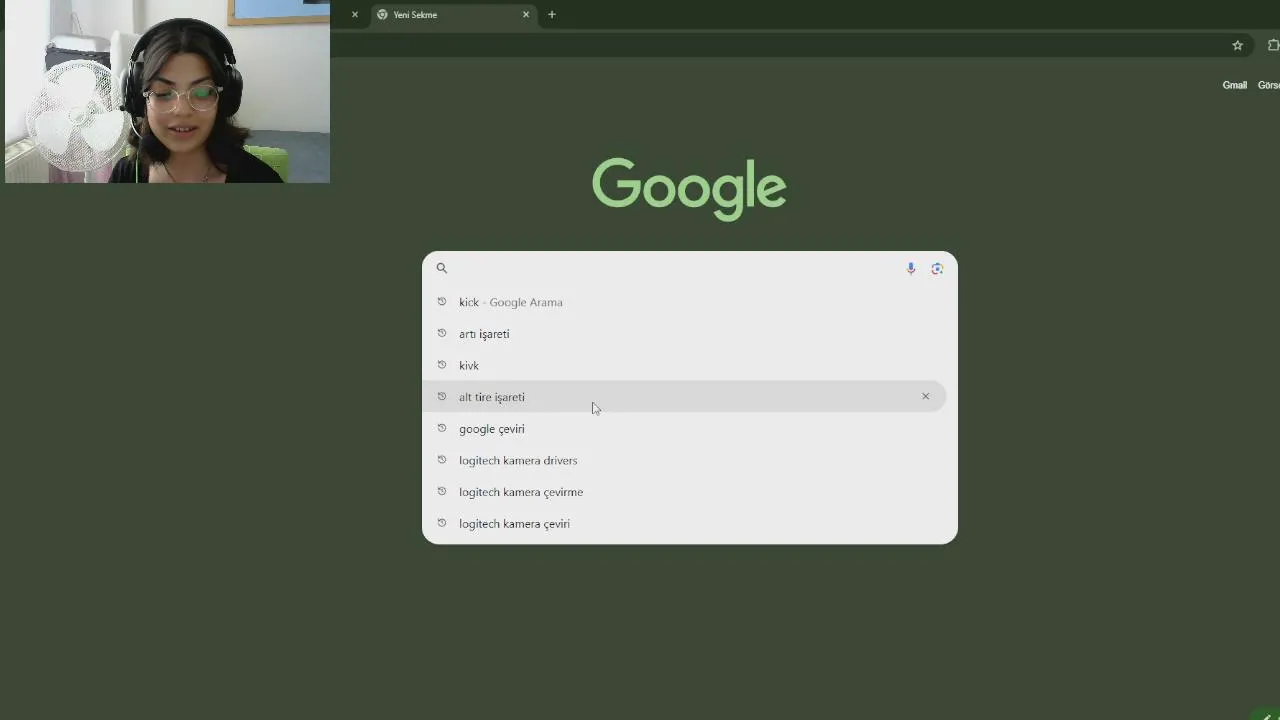Click history clock icon beside 'alt tire işareti'

[x=441, y=396]
